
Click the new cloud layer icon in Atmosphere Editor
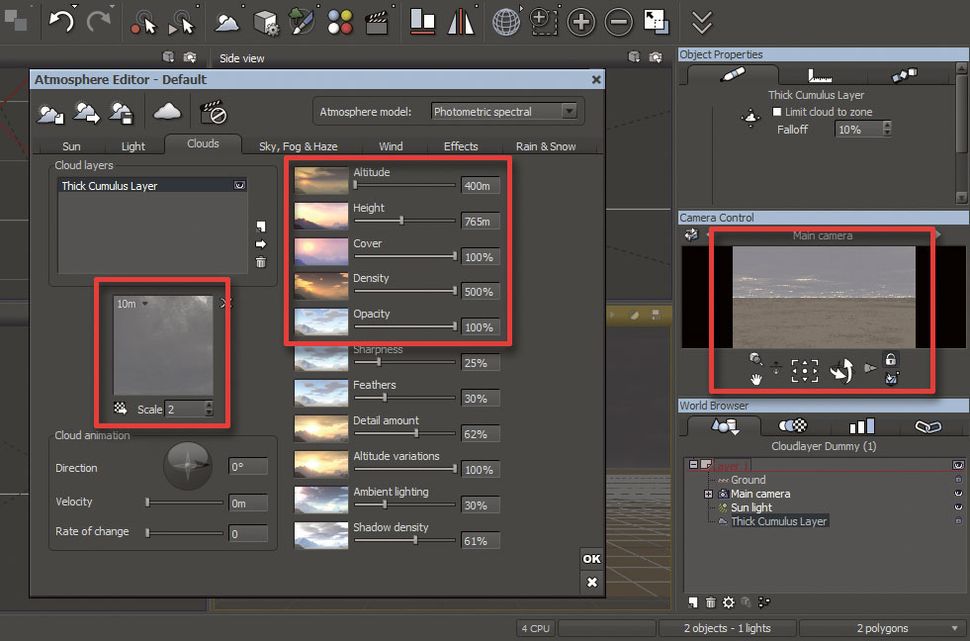[x=165, y=112]
